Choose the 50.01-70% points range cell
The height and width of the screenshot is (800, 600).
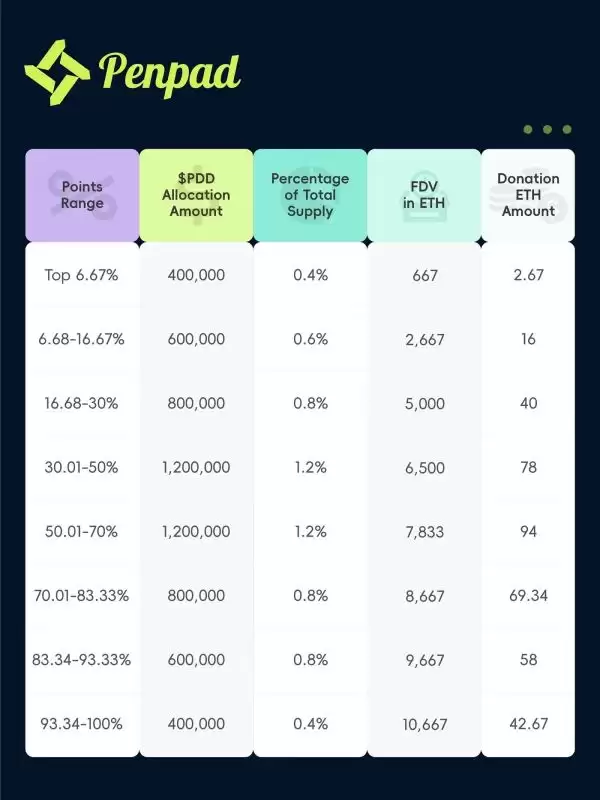pyautogui.click(x=82, y=531)
